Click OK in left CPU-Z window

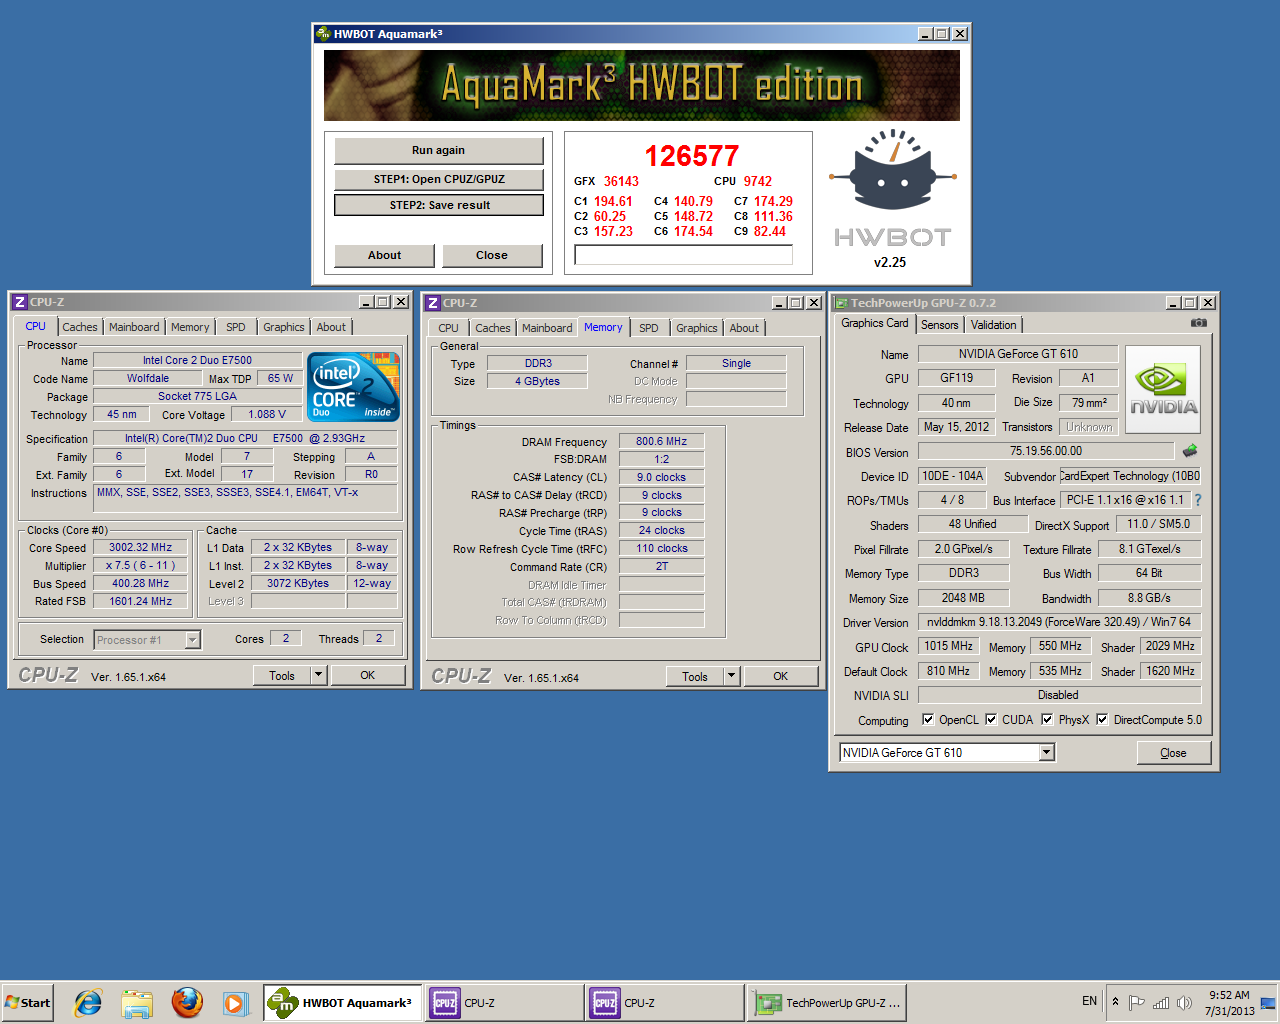(368, 675)
